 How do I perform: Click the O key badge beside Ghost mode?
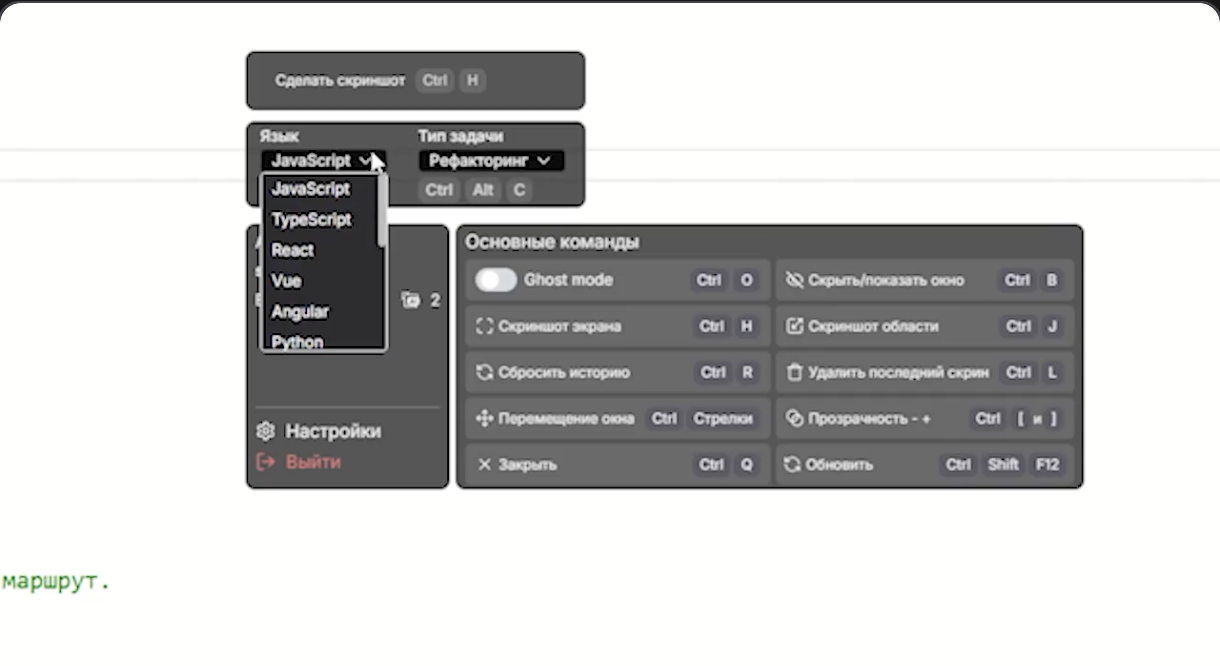[x=746, y=280]
